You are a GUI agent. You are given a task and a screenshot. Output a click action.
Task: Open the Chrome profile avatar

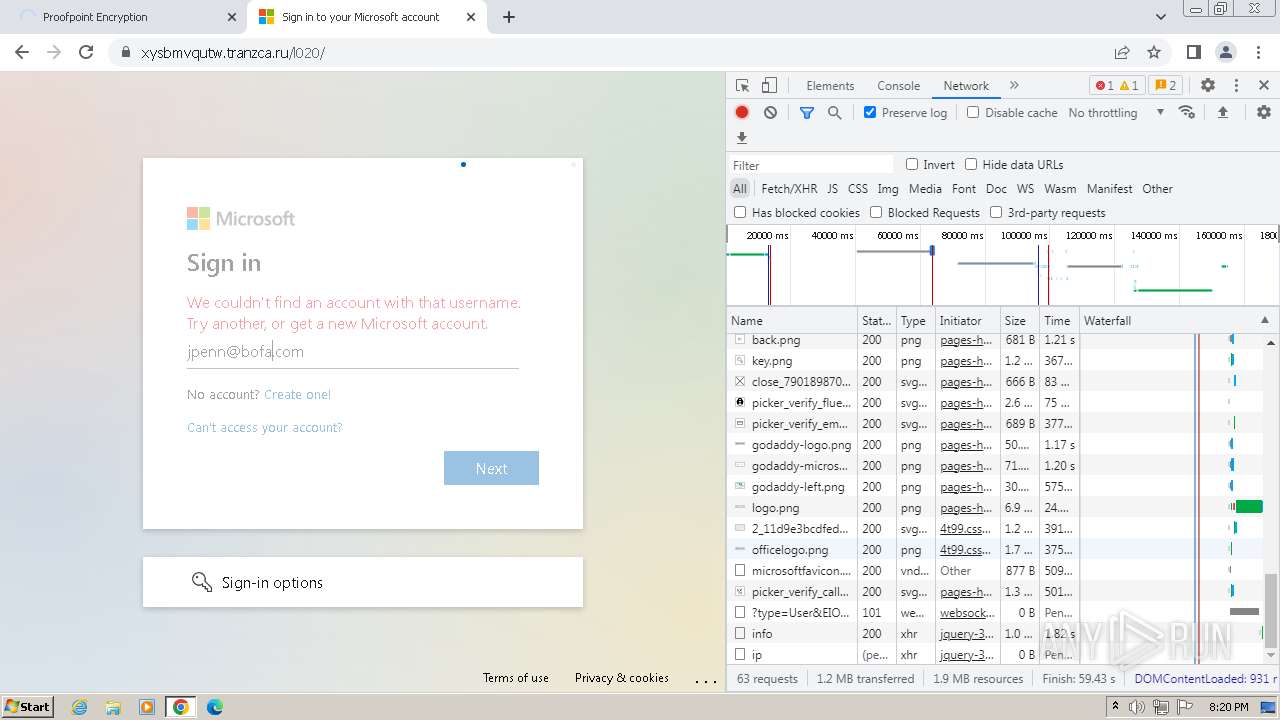[1225, 52]
